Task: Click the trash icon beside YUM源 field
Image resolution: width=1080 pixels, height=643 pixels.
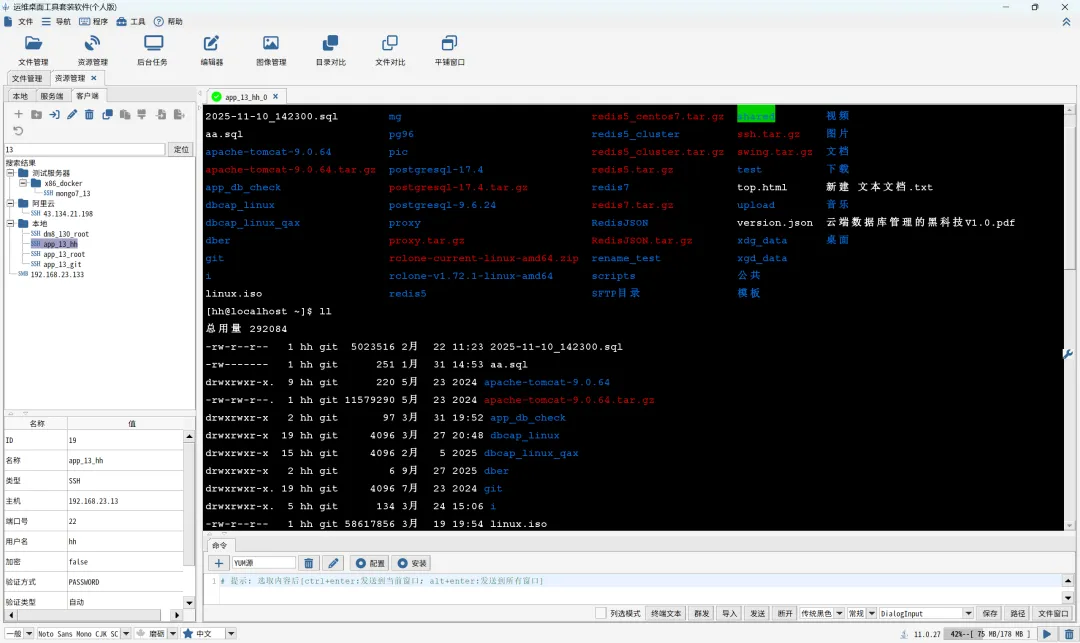Action: tap(308, 563)
